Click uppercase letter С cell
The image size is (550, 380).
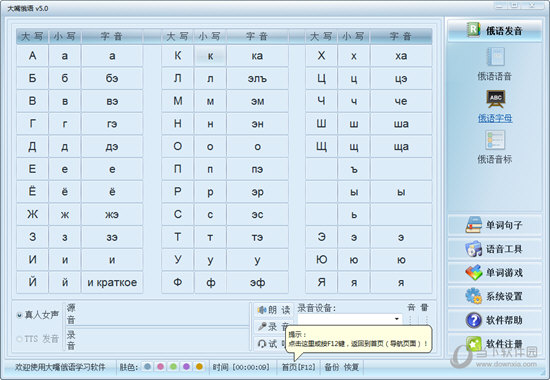pos(177,214)
